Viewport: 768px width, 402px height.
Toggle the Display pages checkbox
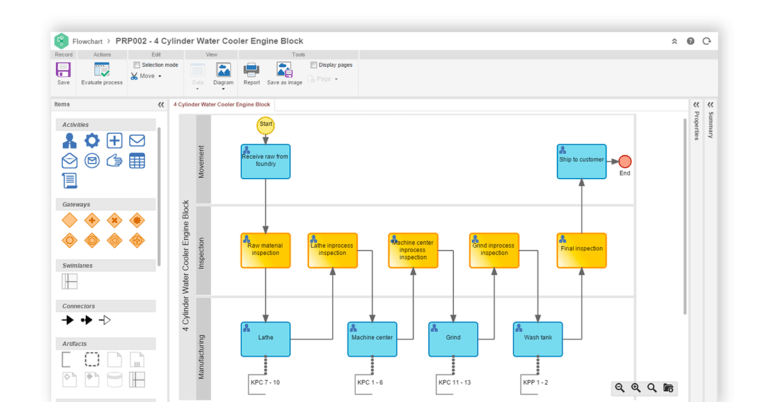point(314,65)
